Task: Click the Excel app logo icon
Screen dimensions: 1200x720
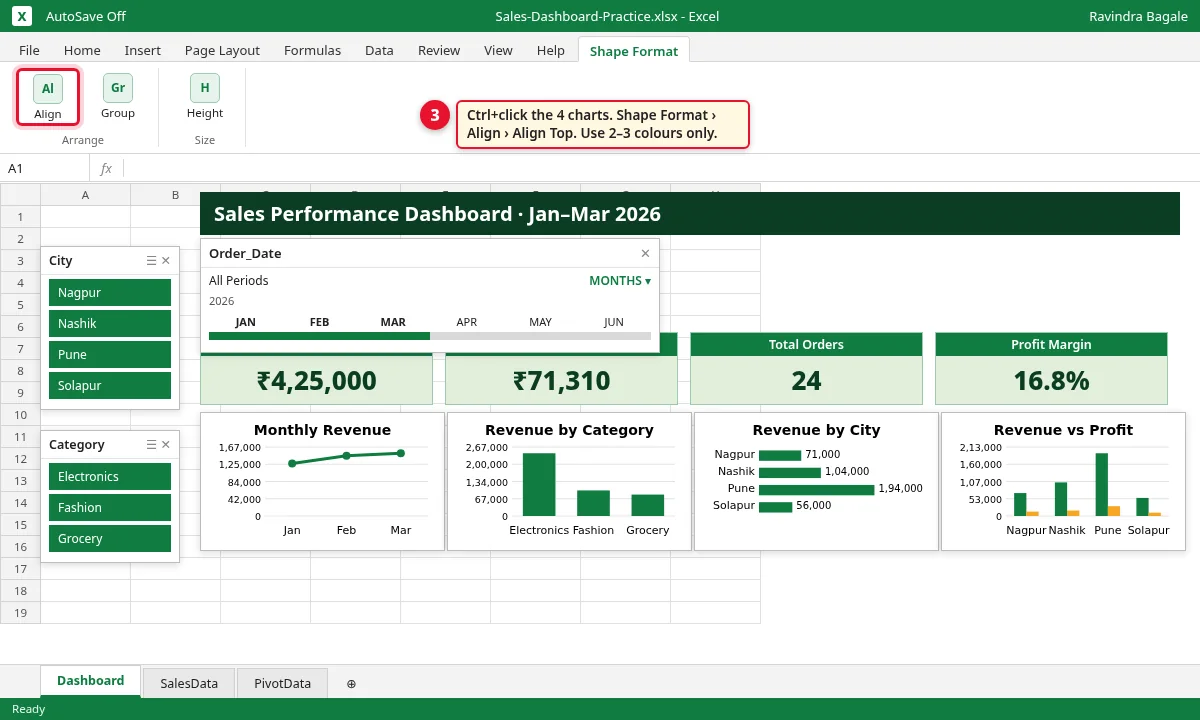Action: (x=22, y=16)
